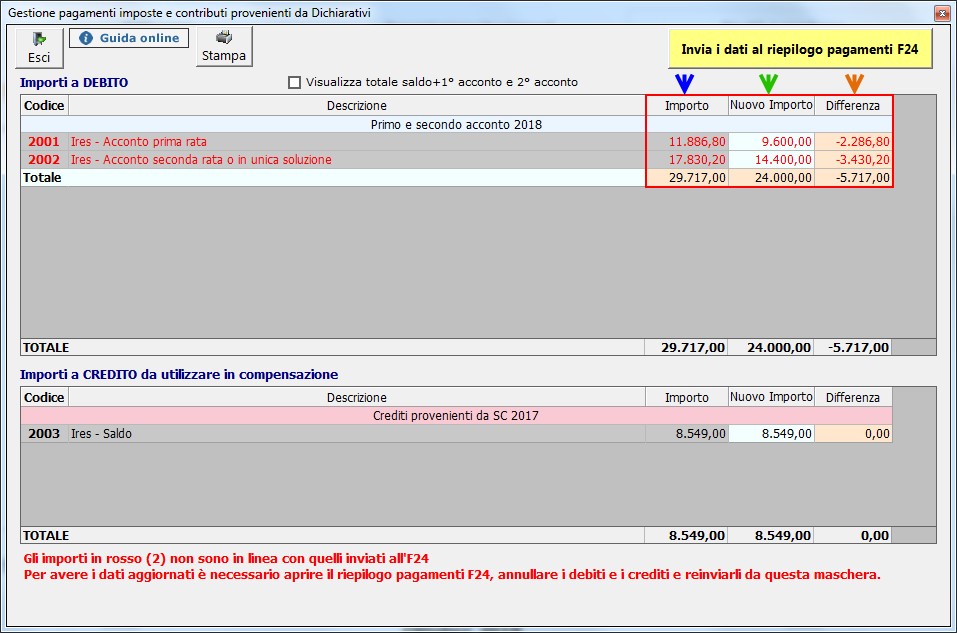The height and width of the screenshot is (633, 957).
Task: Click Importo 8.549,00 in Ires - Saldo row
Action: 687,433
